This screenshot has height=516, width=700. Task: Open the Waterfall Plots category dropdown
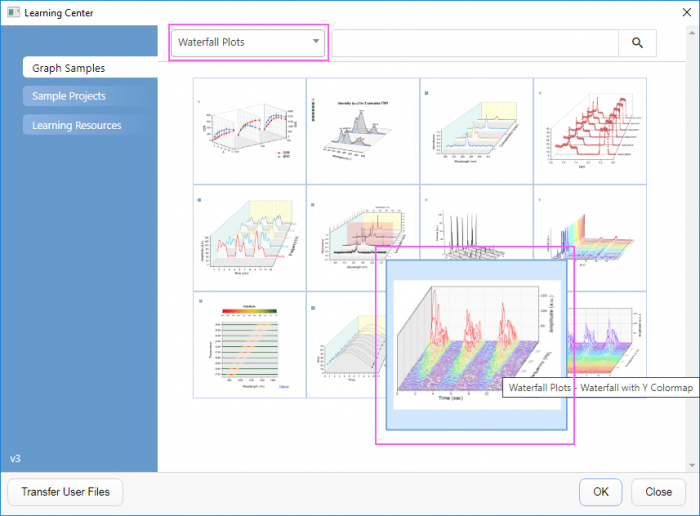coord(248,42)
